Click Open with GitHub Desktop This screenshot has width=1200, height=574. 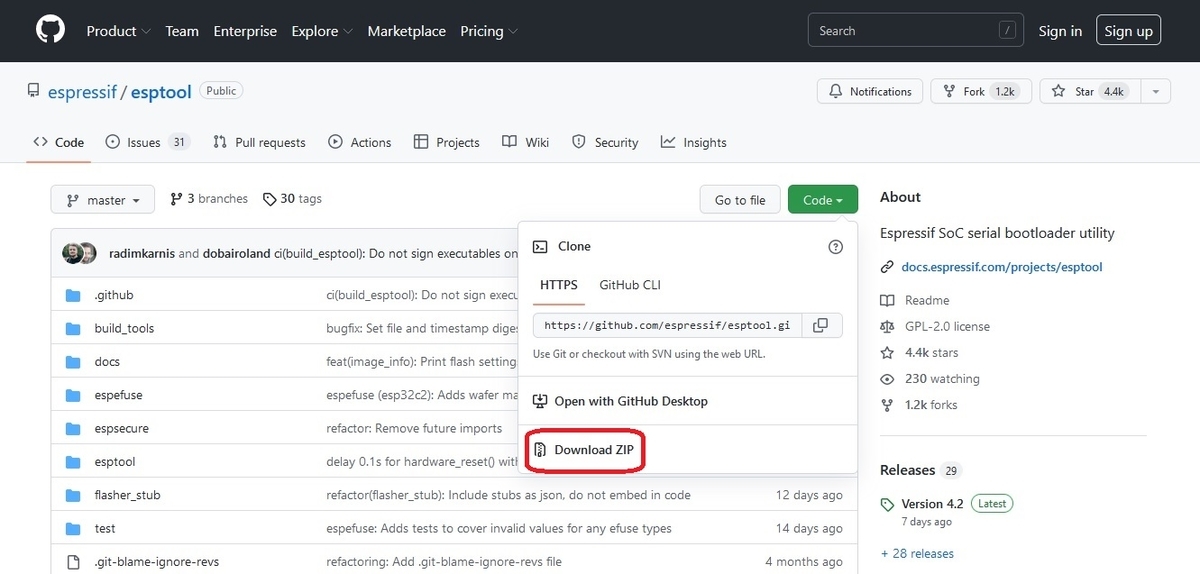(620, 401)
